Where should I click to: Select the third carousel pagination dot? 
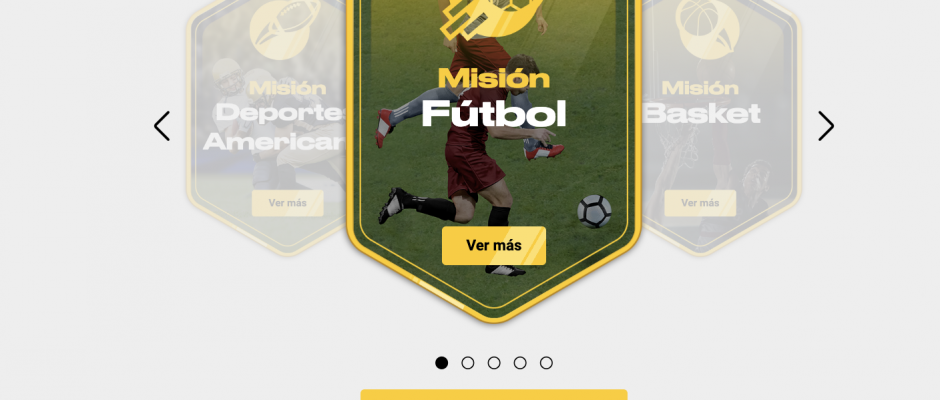point(494,363)
